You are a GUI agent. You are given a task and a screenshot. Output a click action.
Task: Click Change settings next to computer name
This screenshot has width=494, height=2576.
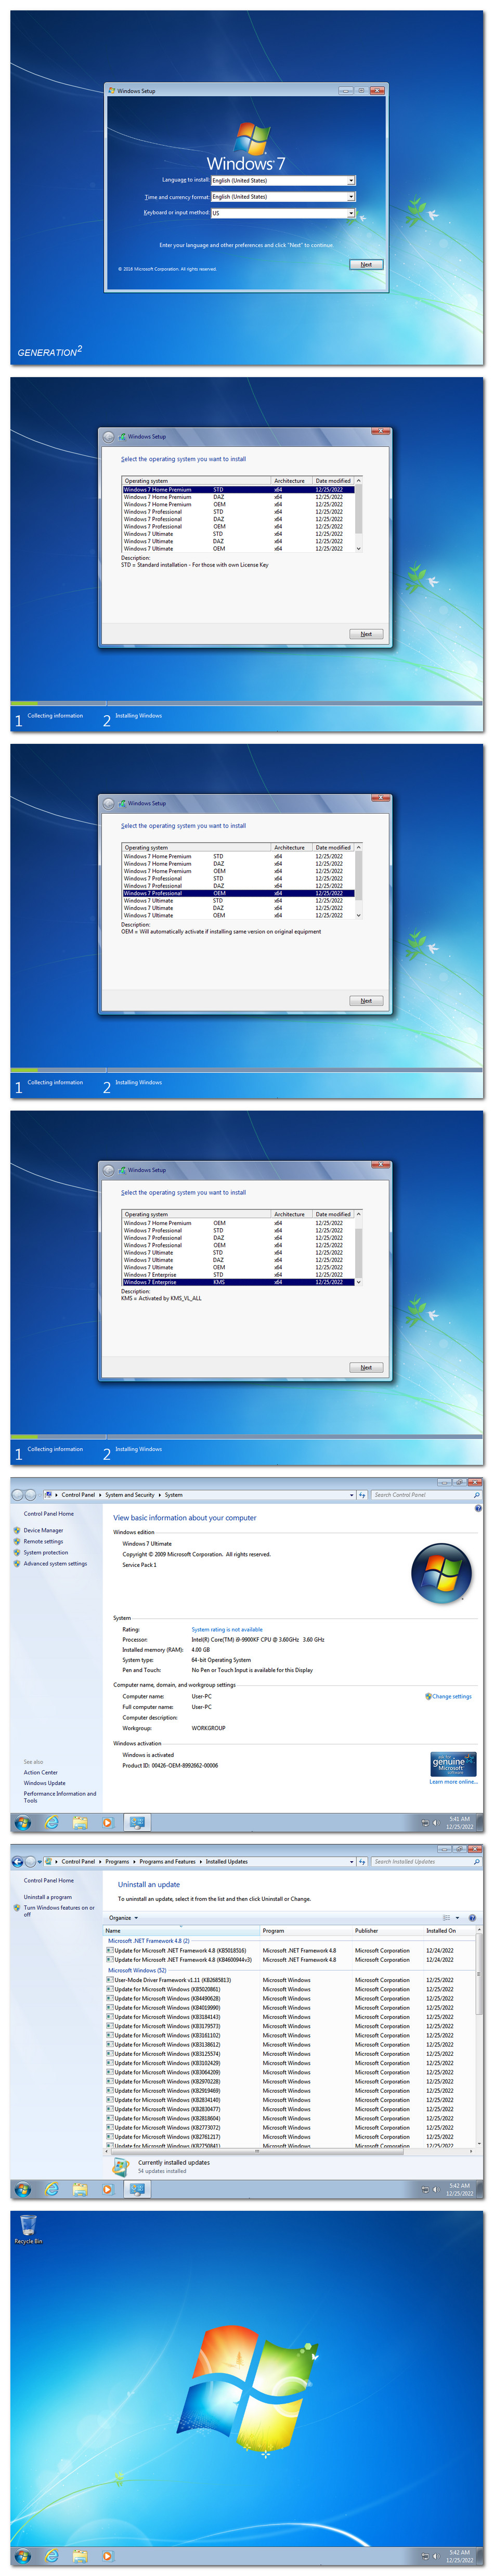coord(451,1696)
